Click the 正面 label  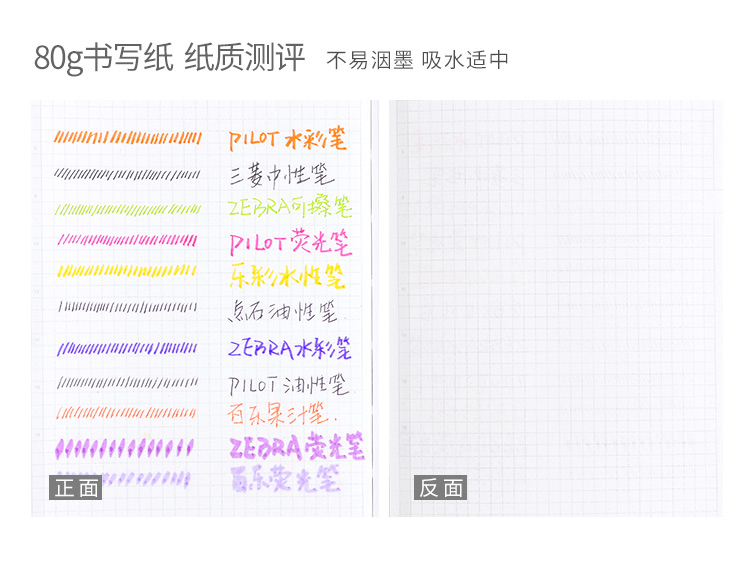[x=76, y=487]
